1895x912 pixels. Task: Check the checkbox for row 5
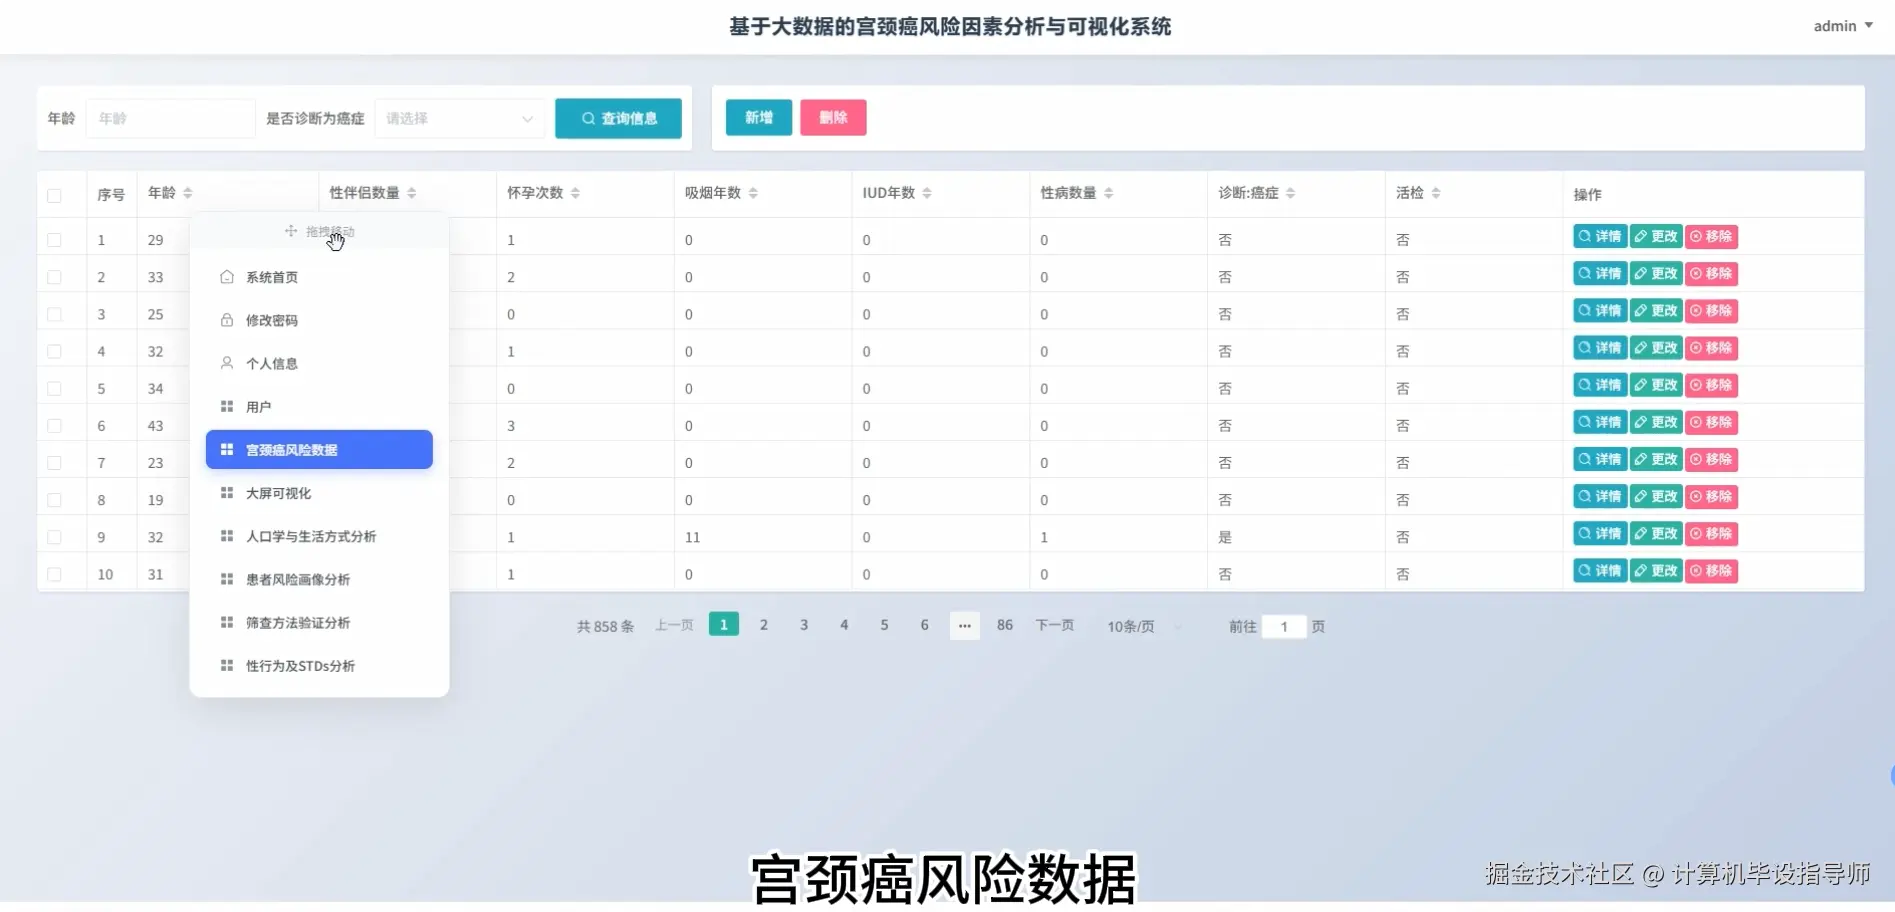[x=54, y=388]
